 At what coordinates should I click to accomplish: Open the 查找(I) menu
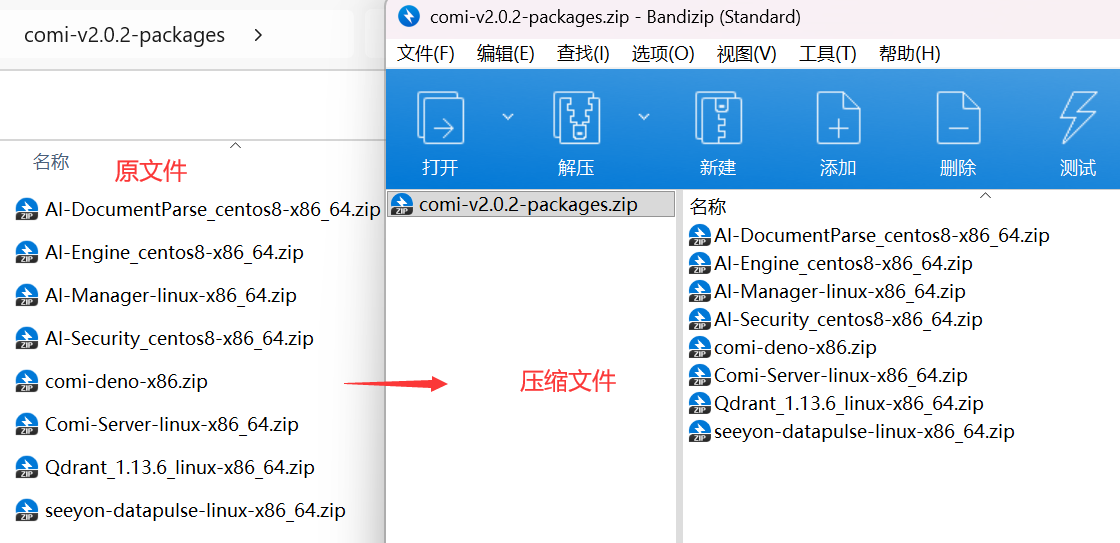584,54
